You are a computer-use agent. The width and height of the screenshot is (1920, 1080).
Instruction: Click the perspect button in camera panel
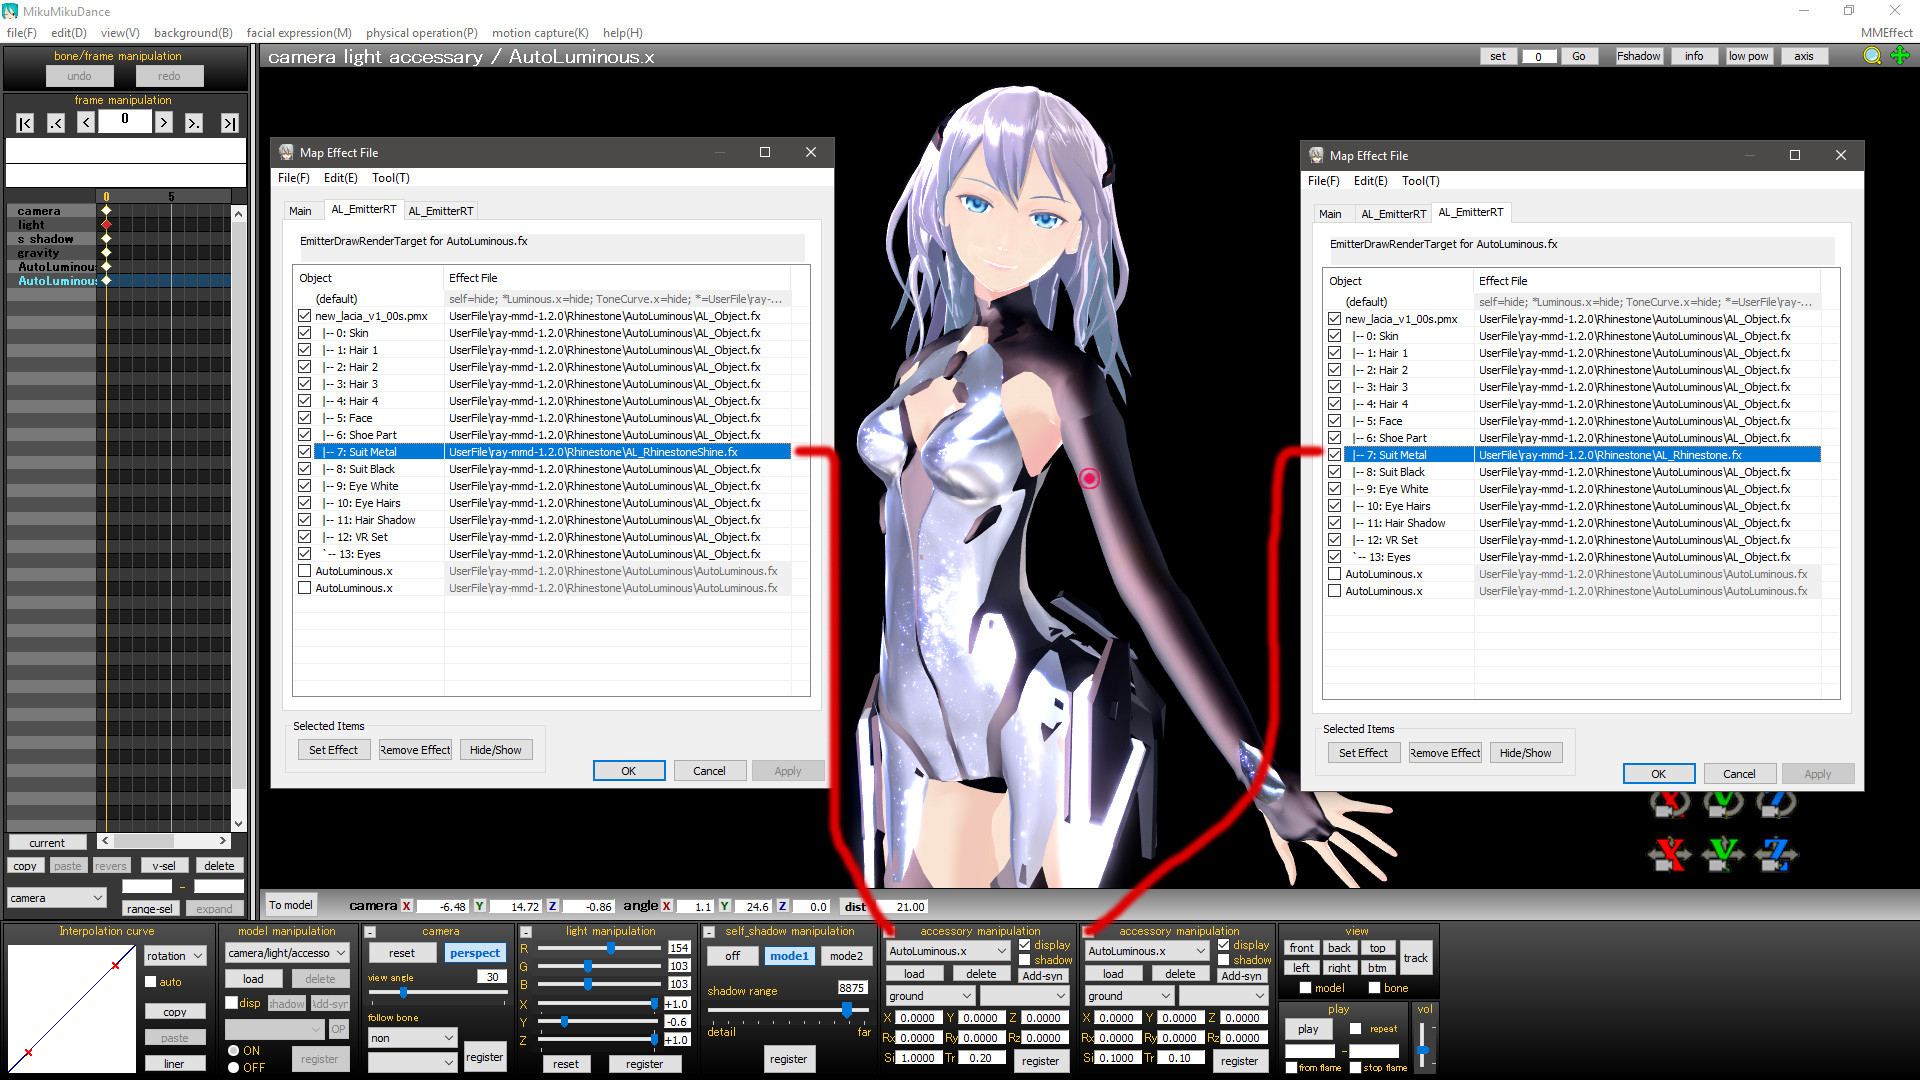tap(474, 953)
